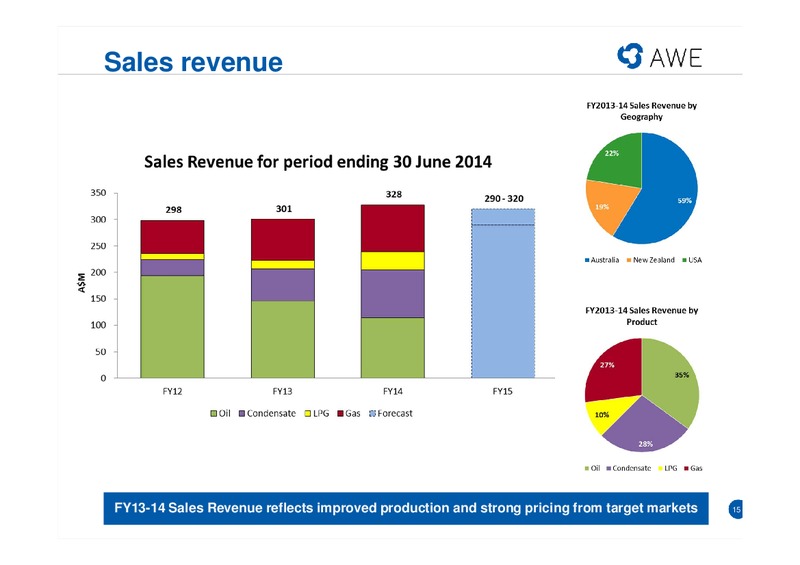Image resolution: width=800 pixels, height=565 pixels.
Task: Click the 350 y-axis value
Action: [x=98, y=193]
